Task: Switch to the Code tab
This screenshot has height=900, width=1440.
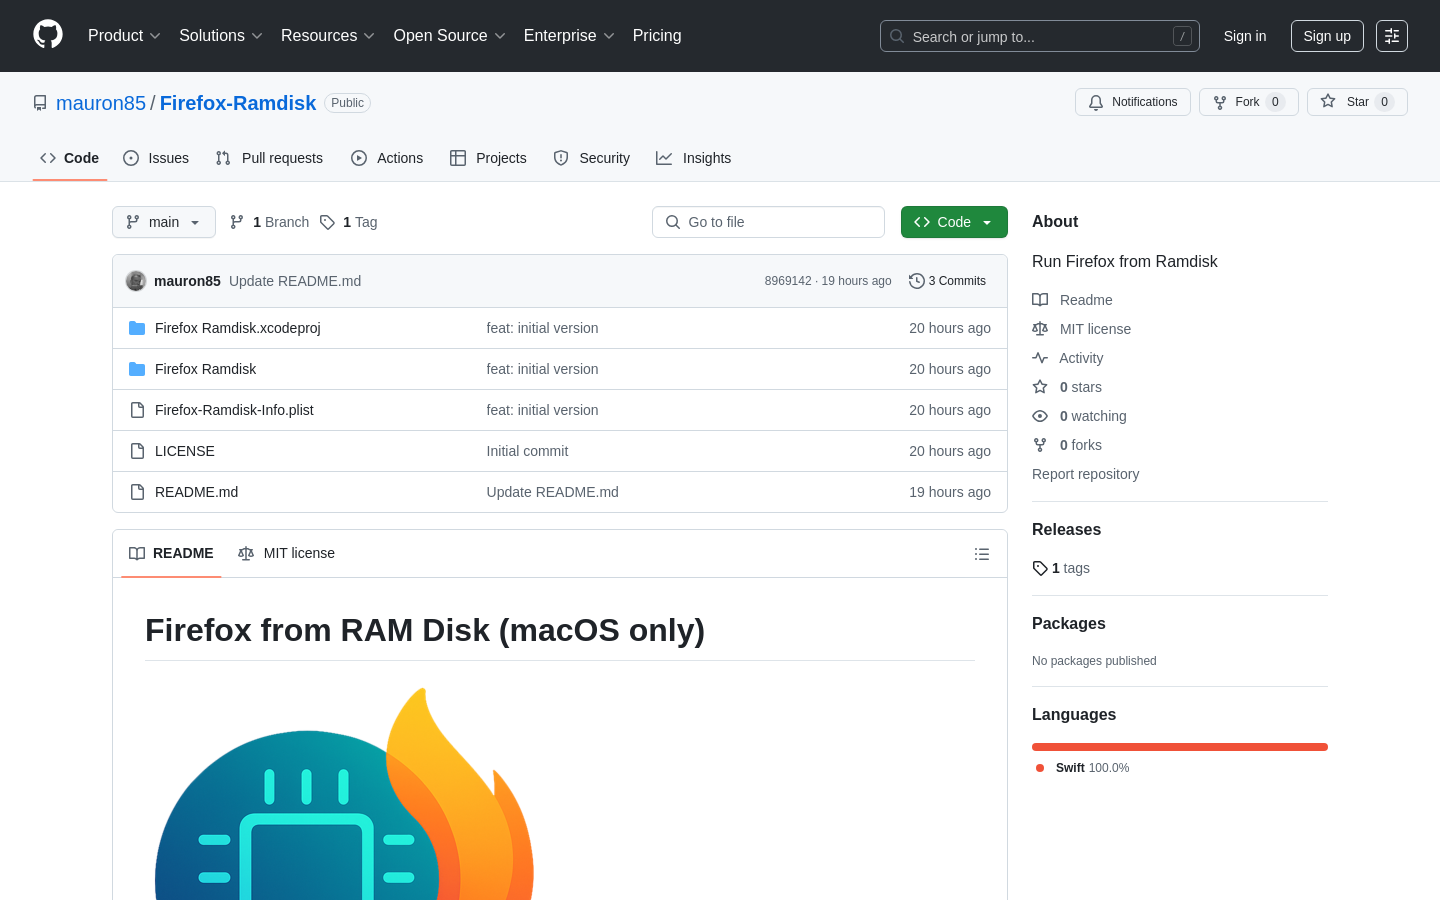Action: pyautogui.click(x=70, y=158)
